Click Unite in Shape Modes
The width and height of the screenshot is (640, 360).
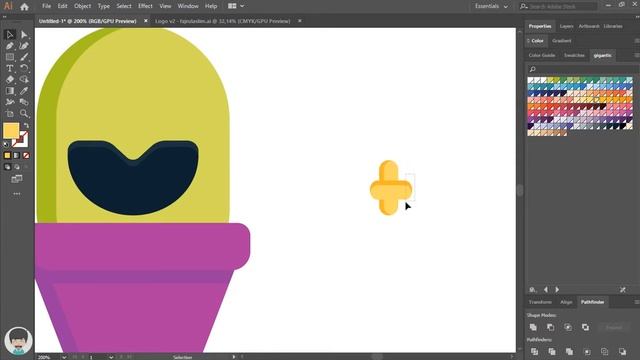[x=533, y=327]
